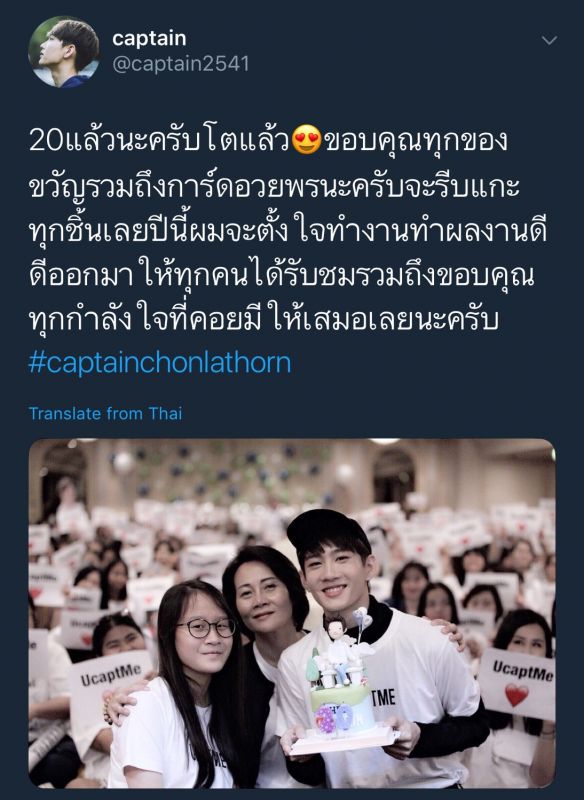Viewport: 584px width, 800px height.
Task: Tap the tweet's Thai text body
Action: [288, 230]
